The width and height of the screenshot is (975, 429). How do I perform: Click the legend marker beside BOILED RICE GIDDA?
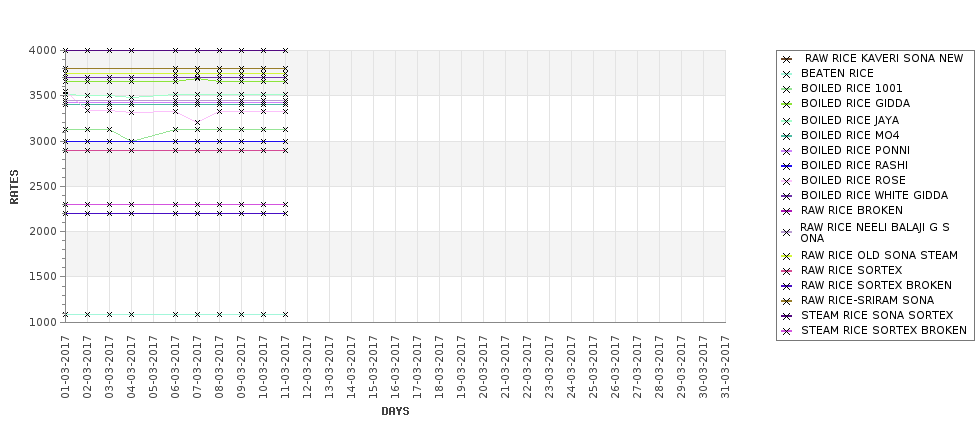[x=787, y=104]
